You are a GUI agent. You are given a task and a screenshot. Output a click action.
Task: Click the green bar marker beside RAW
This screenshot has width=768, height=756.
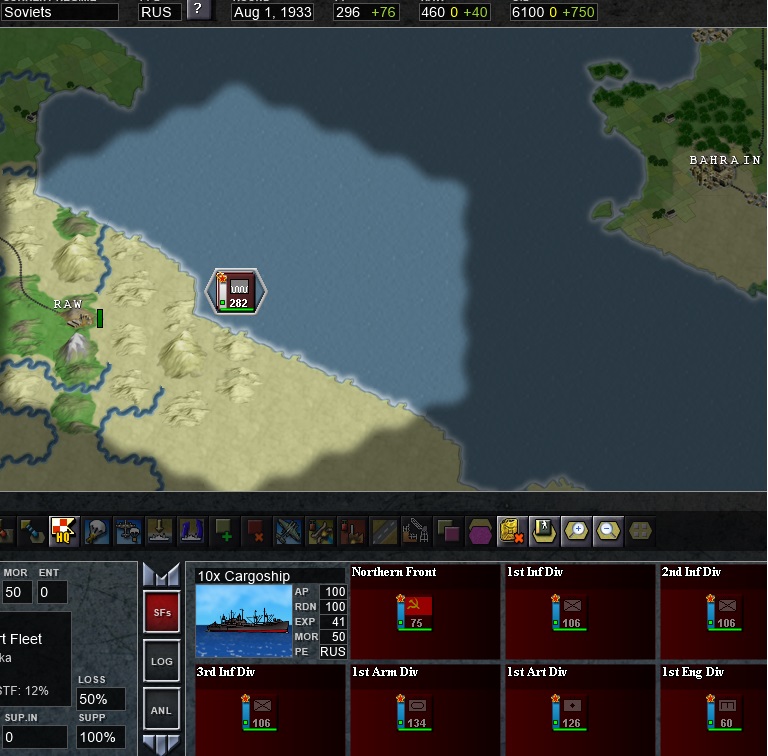tap(100, 318)
